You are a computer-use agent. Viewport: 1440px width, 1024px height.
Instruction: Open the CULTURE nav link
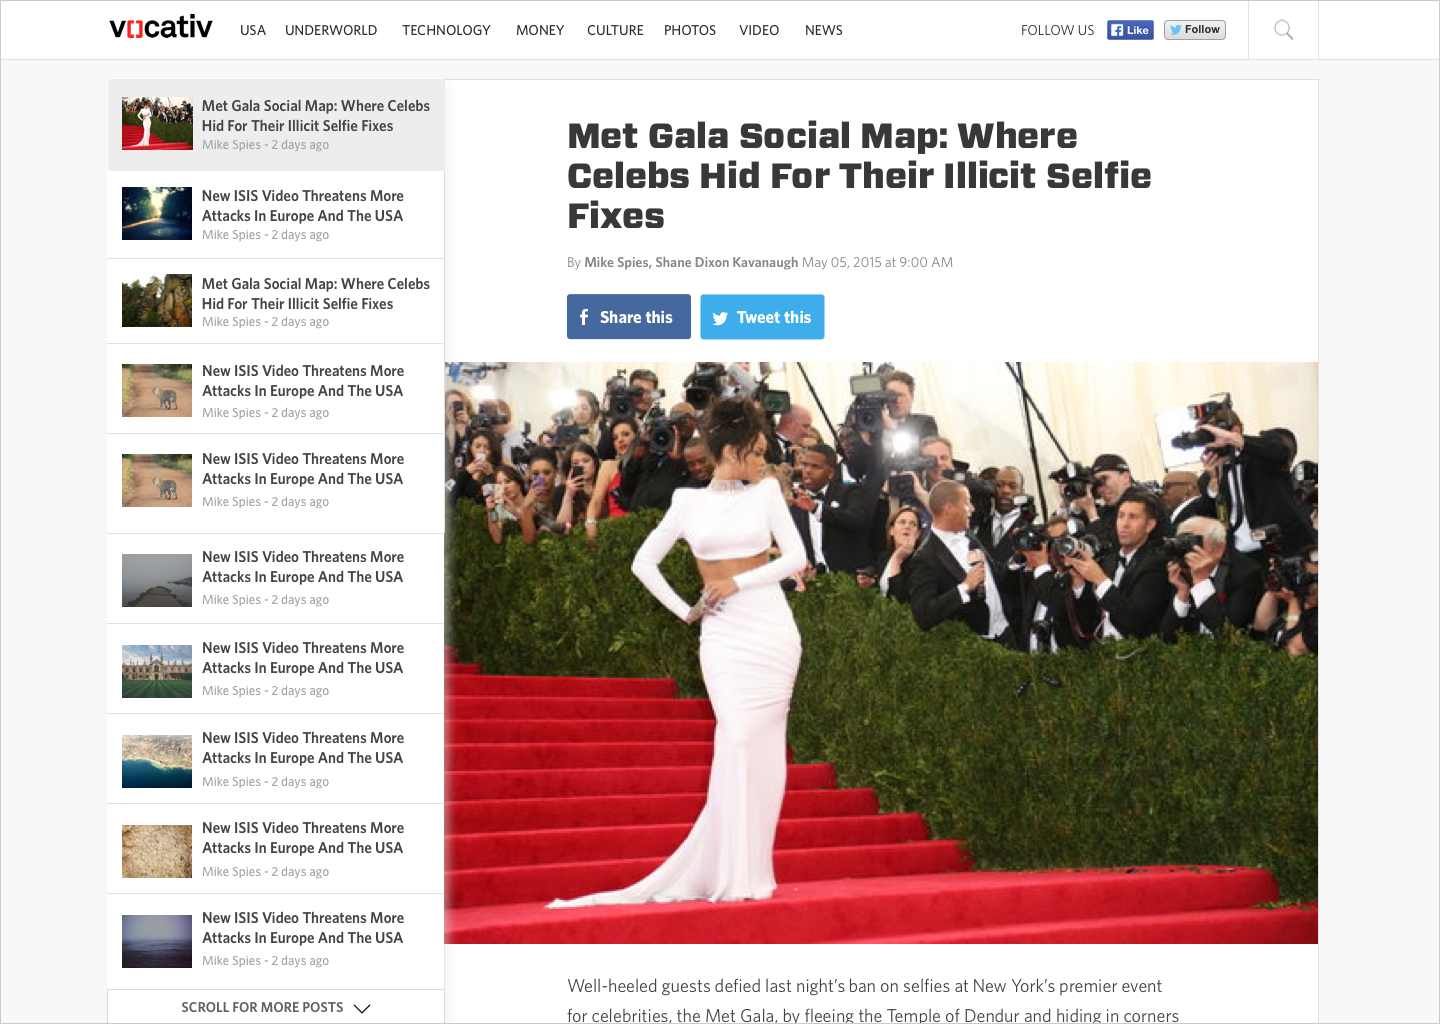(x=615, y=30)
